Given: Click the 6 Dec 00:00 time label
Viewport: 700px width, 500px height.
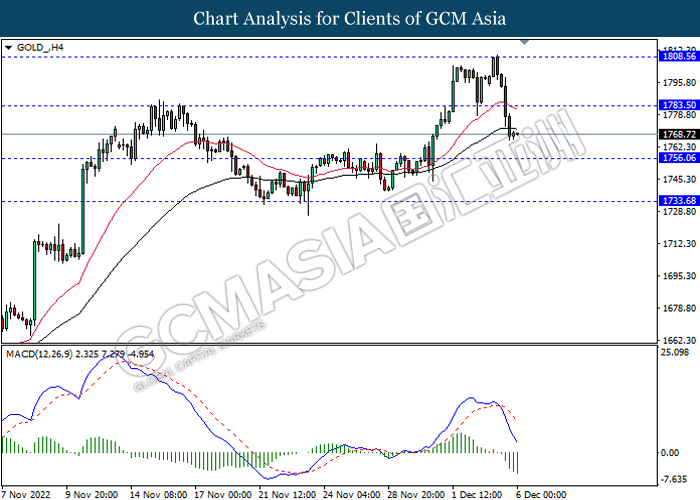Looking at the screenshot, I should click(x=542, y=495).
